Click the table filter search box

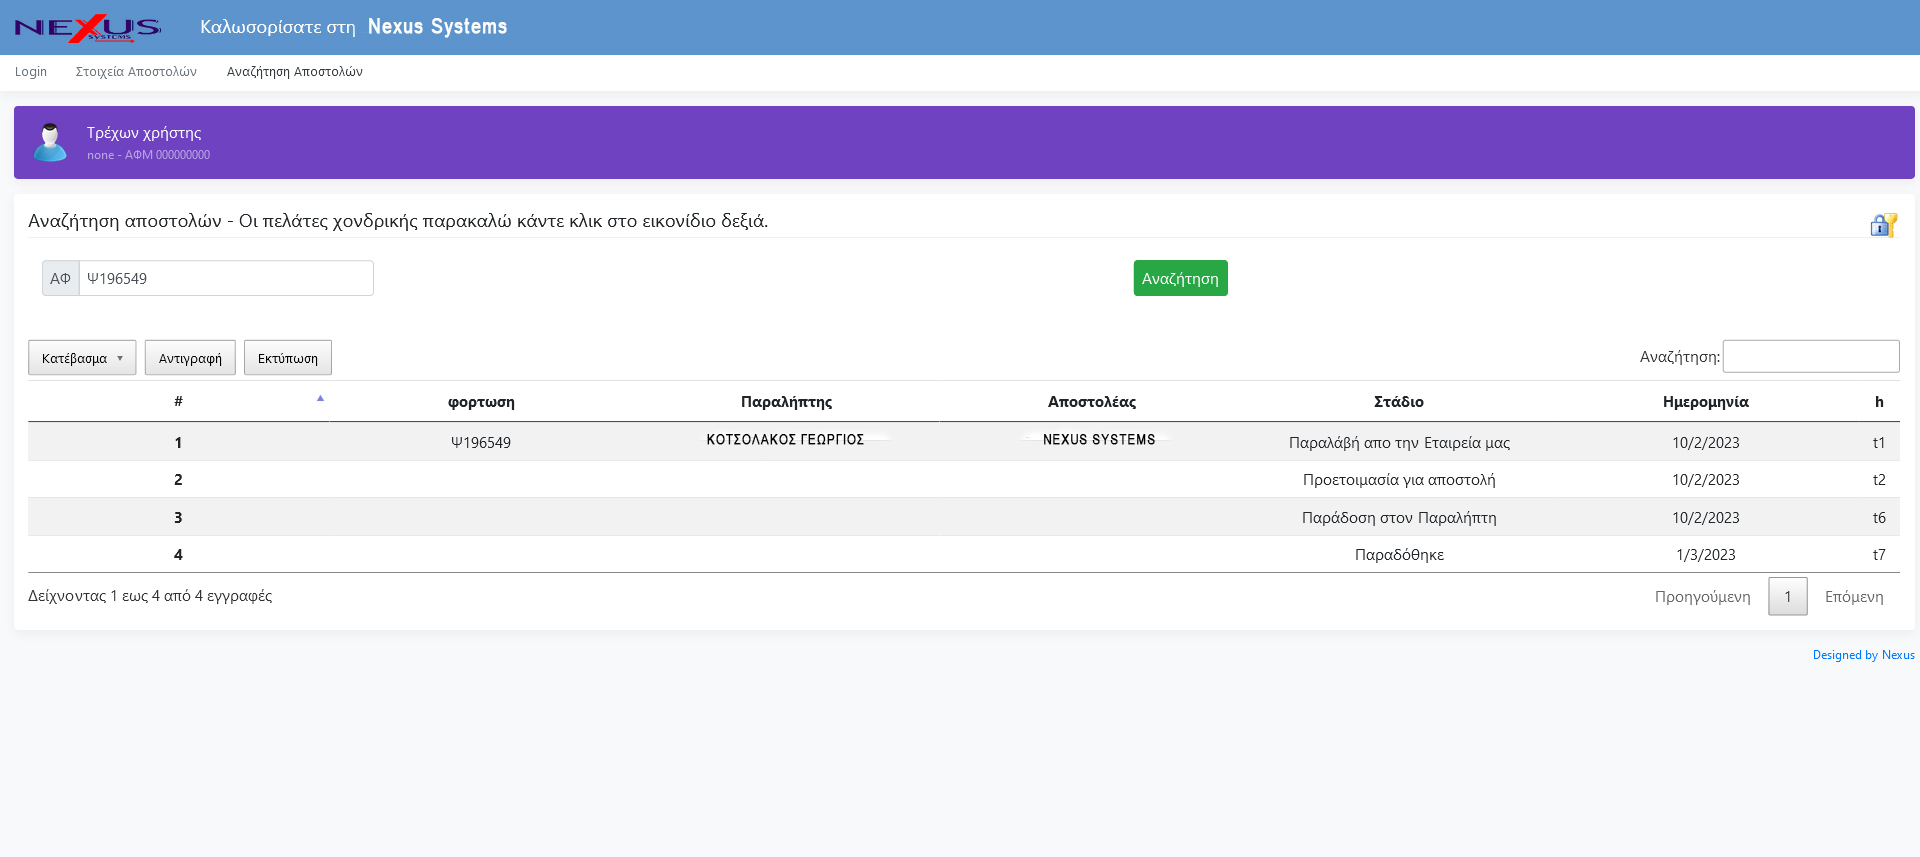1810,357
